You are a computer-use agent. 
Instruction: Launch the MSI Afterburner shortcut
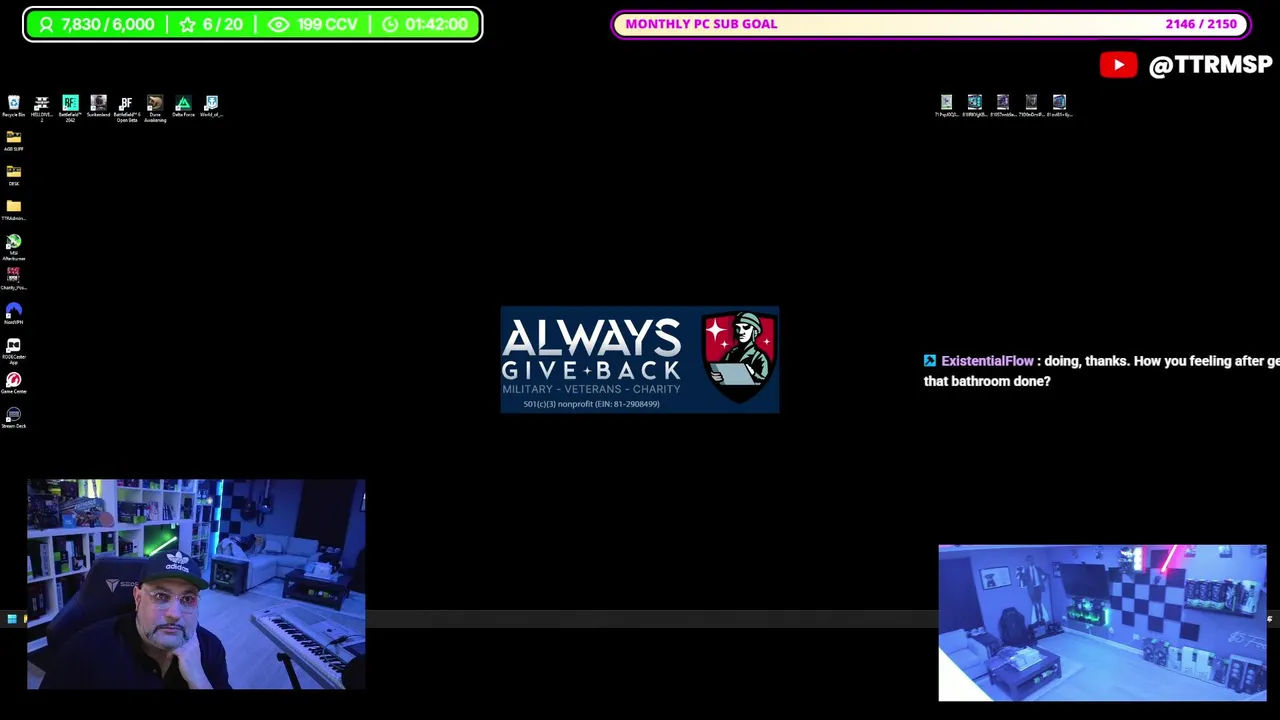[14, 246]
